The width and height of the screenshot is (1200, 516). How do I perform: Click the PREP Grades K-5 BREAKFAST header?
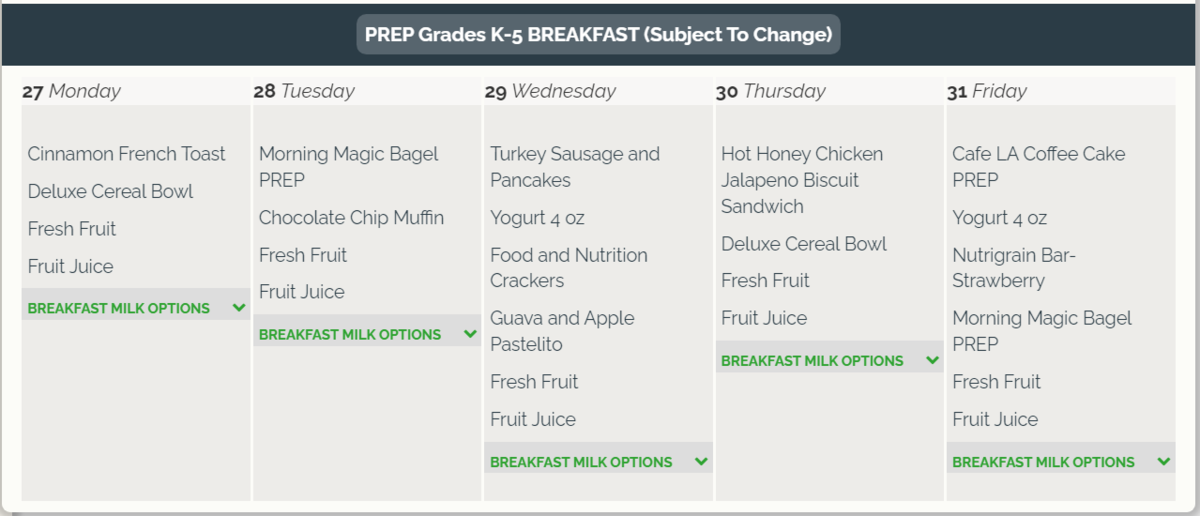598,35
